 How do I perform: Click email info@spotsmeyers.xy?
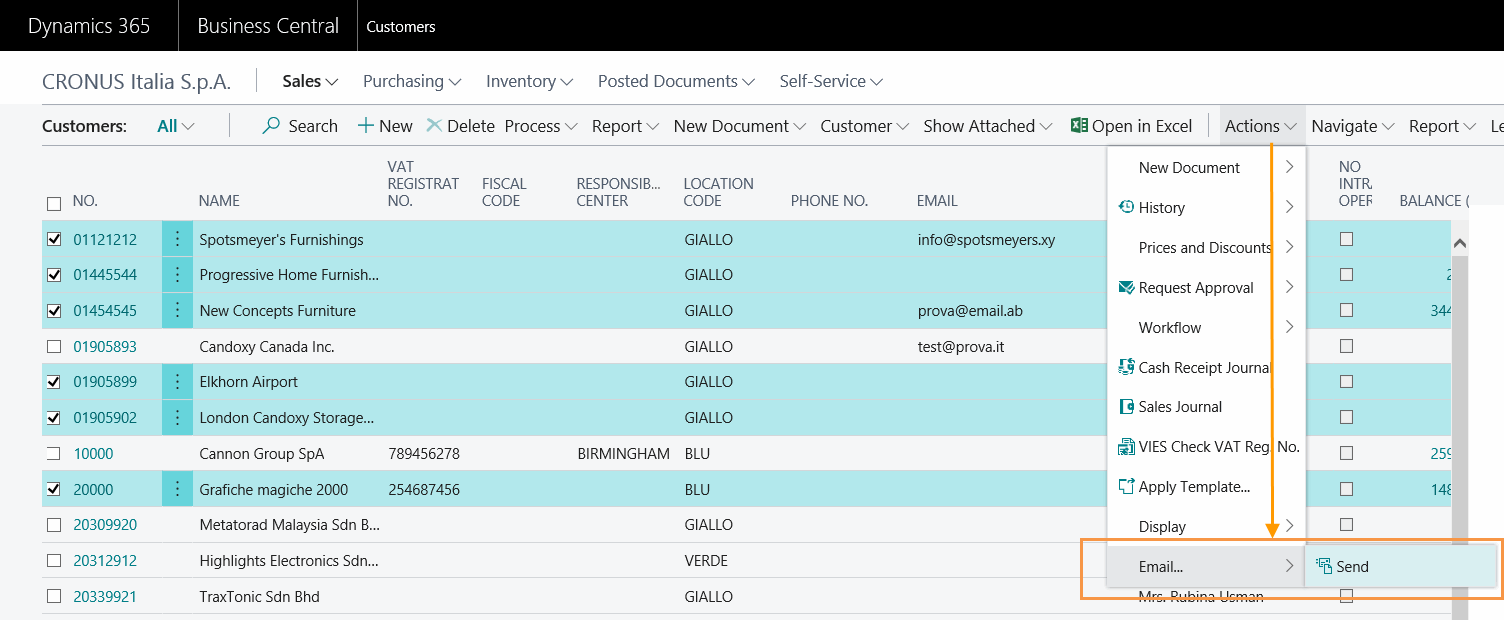[986, 240]
